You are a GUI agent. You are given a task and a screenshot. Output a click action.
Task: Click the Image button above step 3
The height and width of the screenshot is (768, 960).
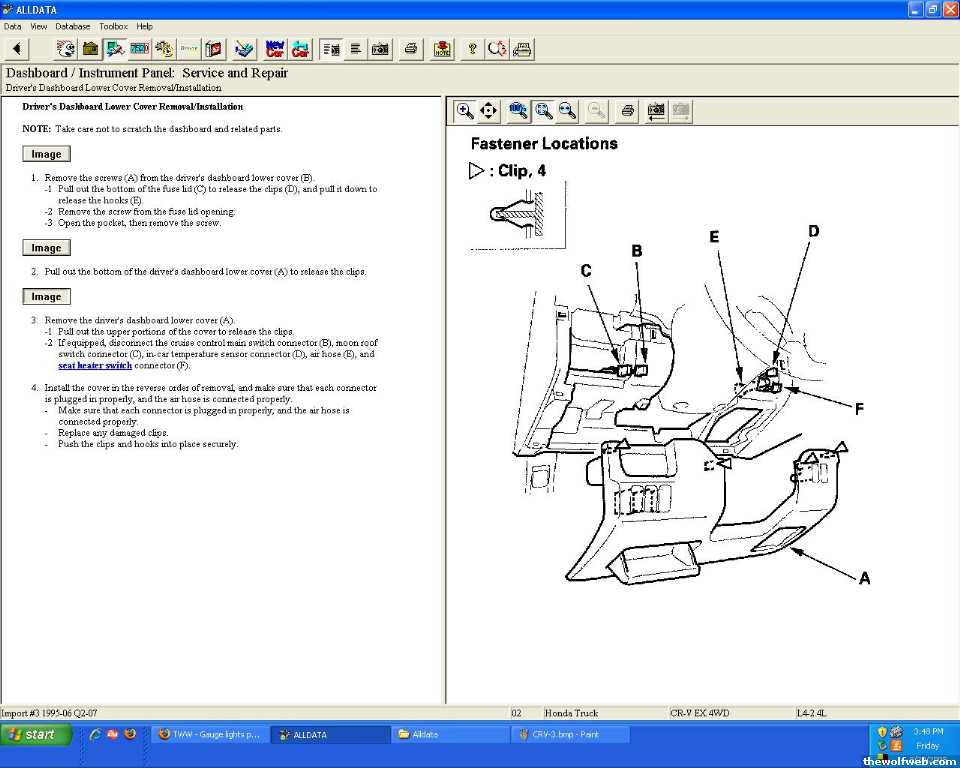[x=46, y=297]
